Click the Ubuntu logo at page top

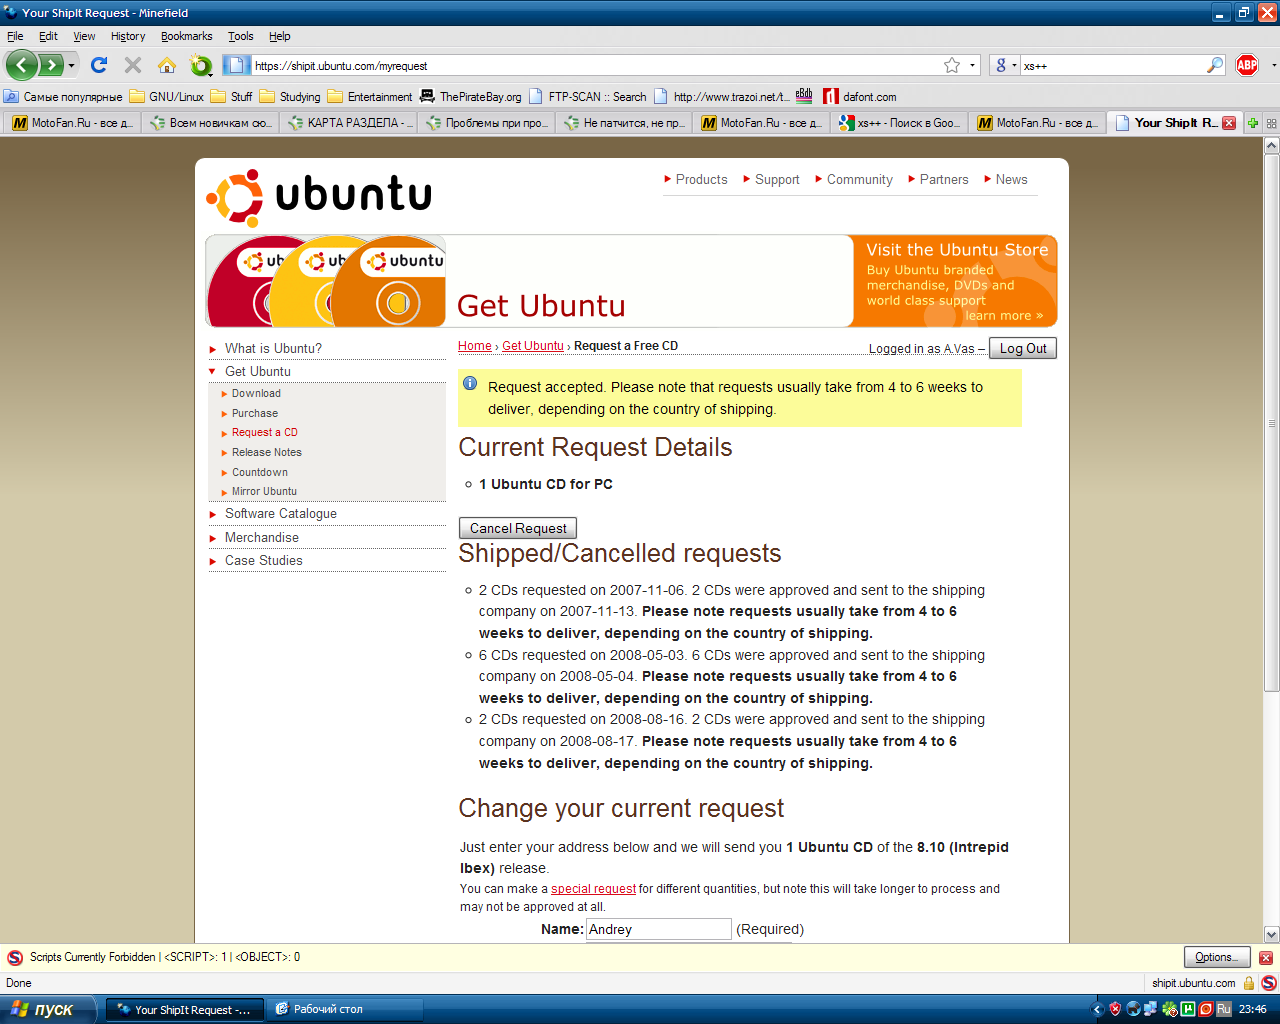(319, 196)
